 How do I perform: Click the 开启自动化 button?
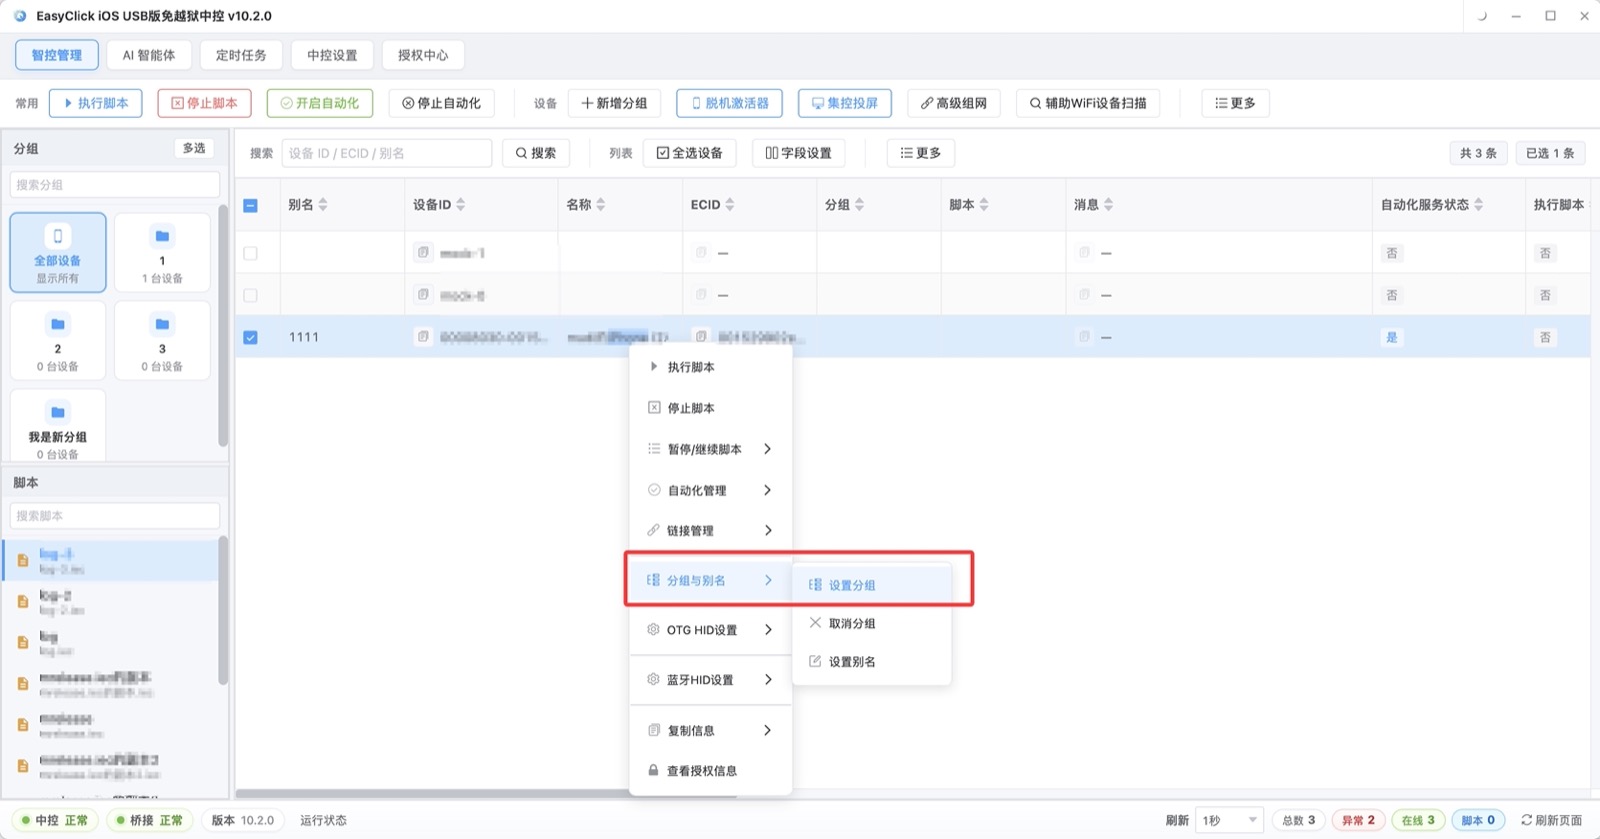pyautogui.click(x=320, y=103)
